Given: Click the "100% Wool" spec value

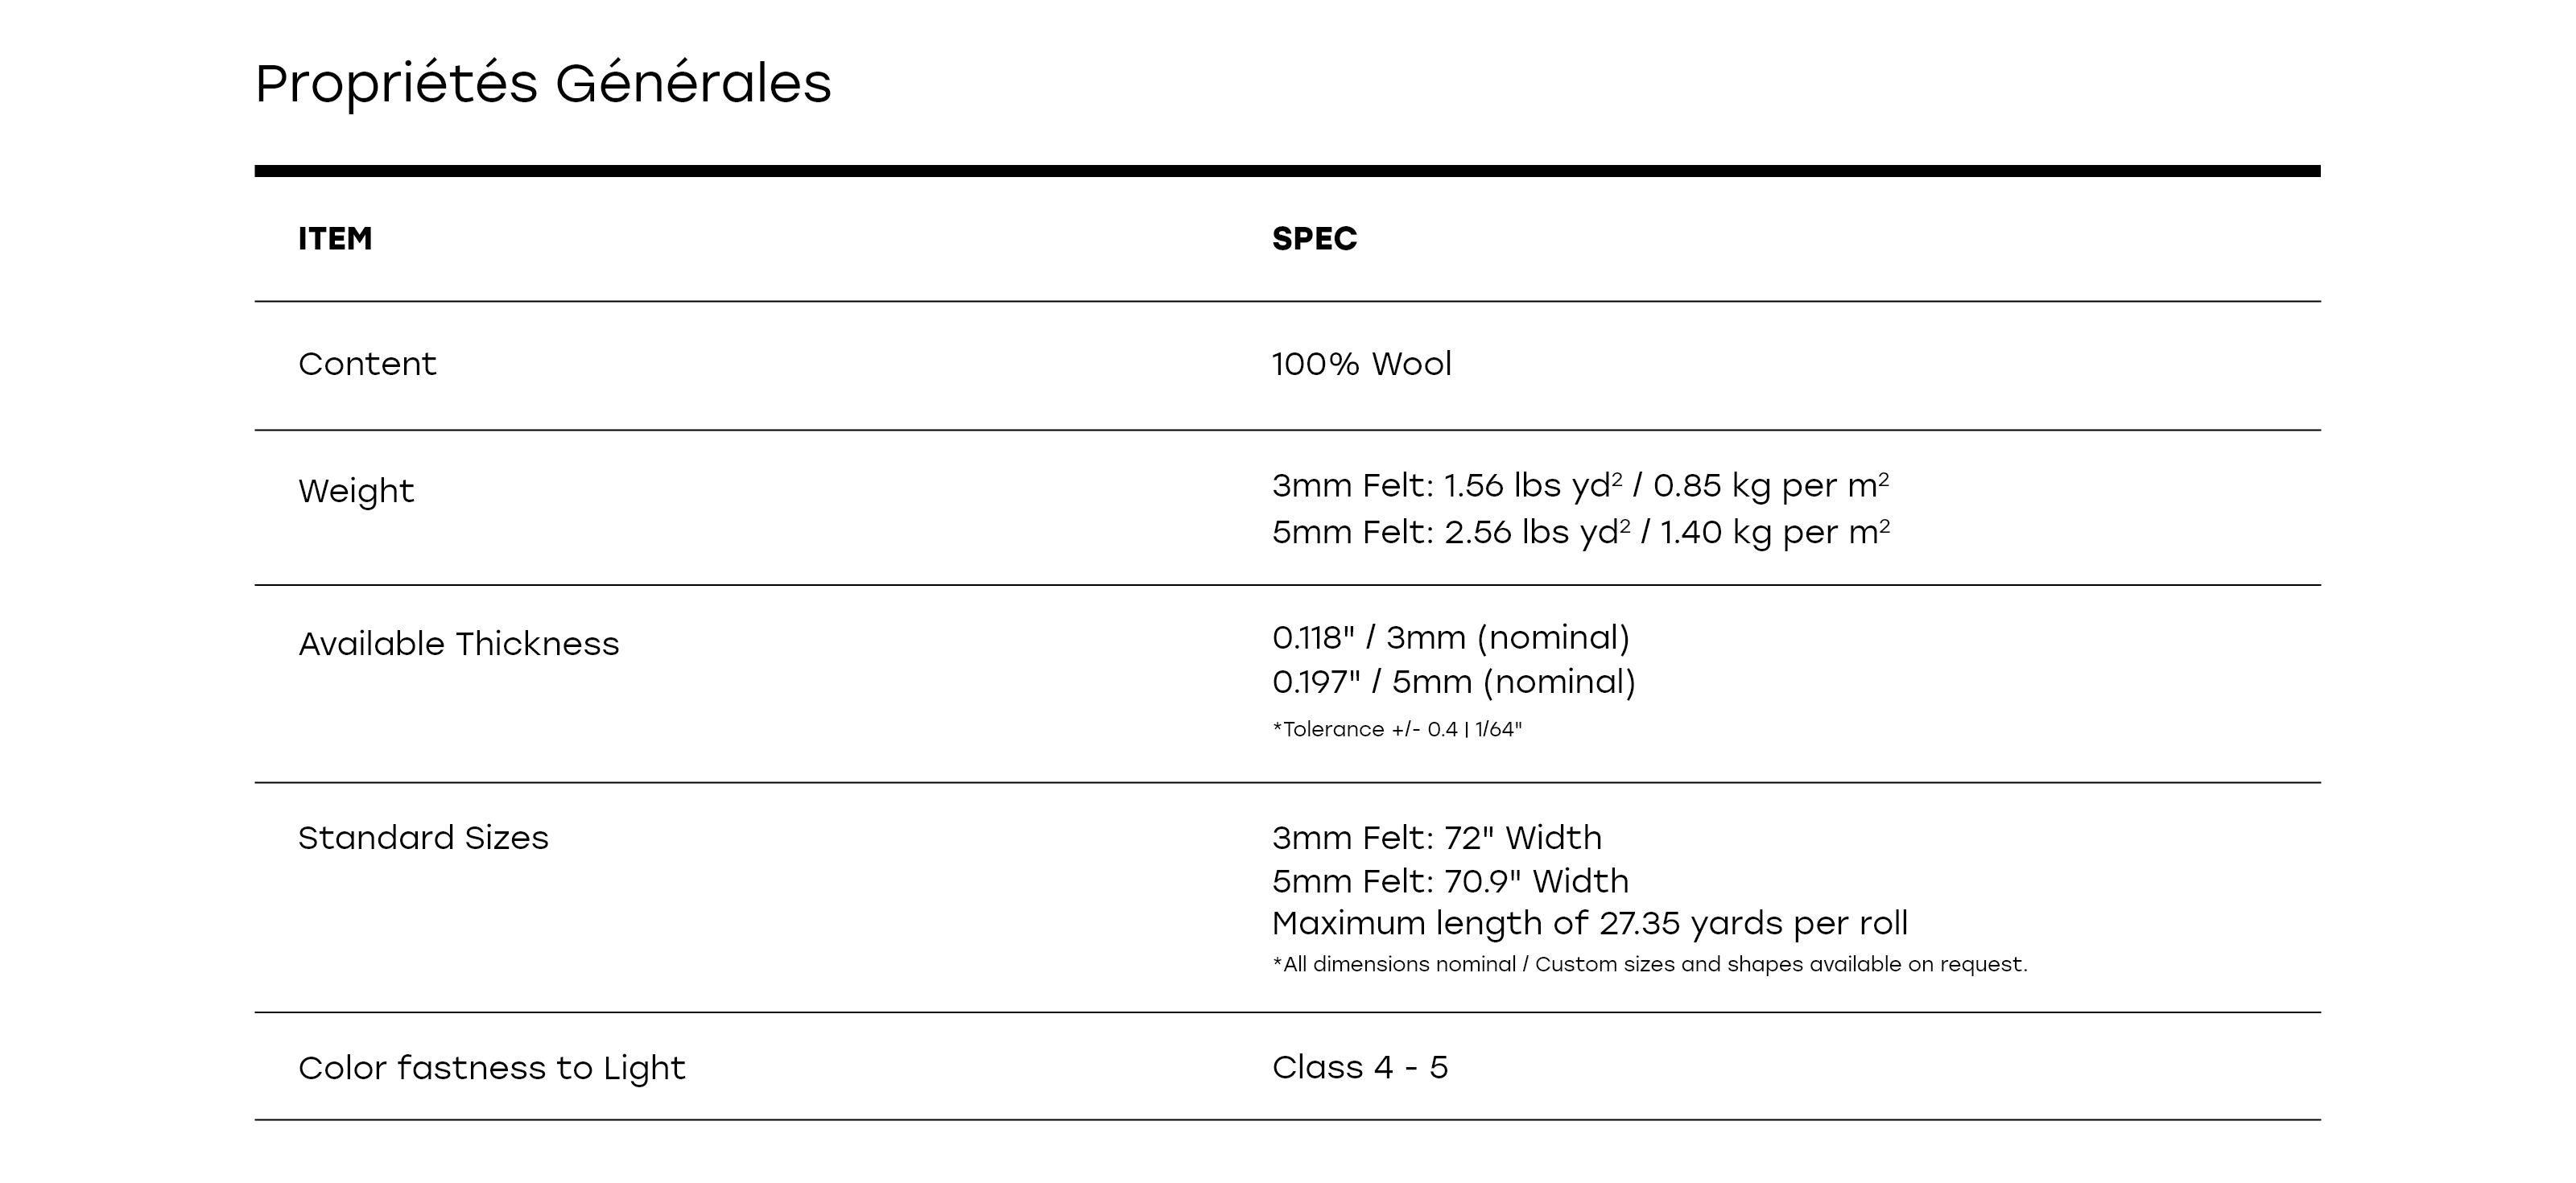Looking at the screenshot, I should click(1361, 364).
